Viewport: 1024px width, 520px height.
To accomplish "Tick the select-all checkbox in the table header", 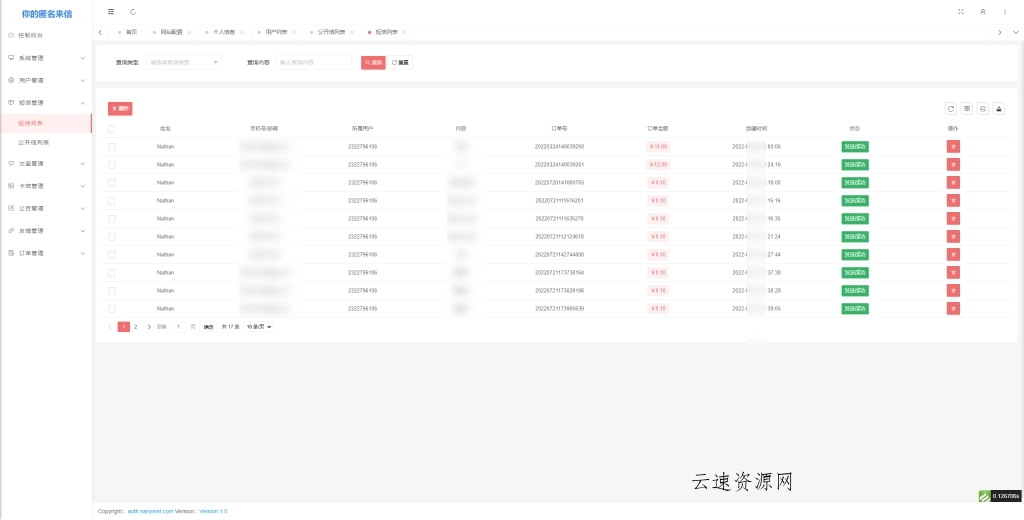I will click(x=112, y=129).
